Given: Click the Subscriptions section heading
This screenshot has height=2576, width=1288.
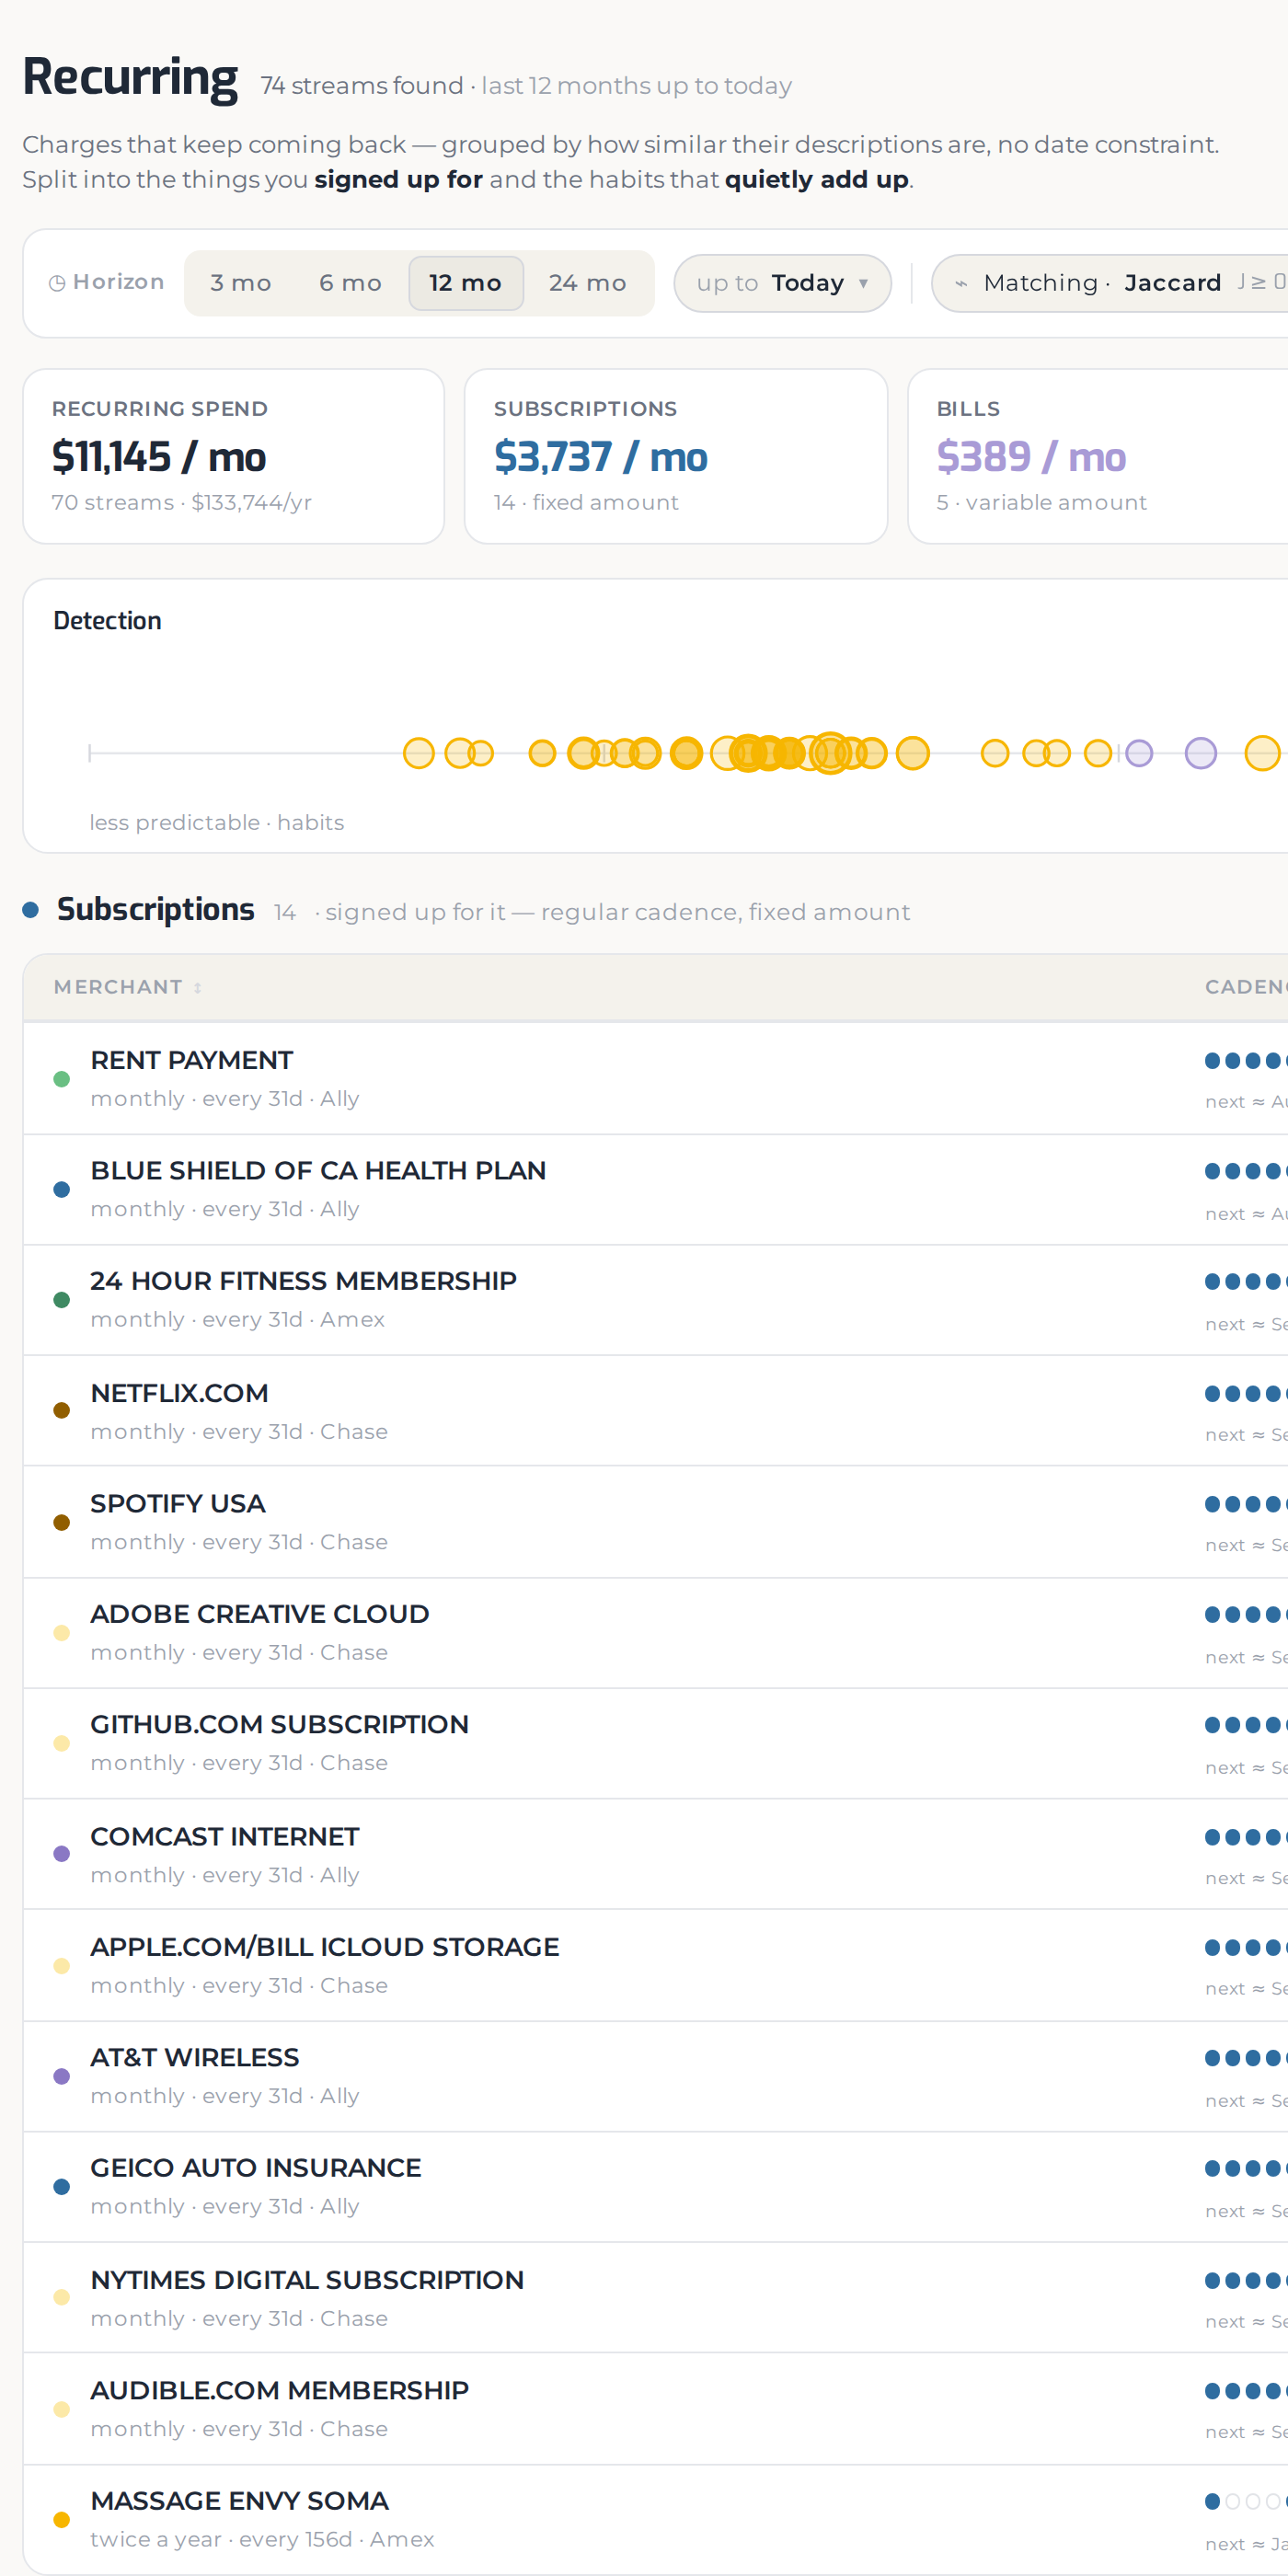Looking at the screenshot, I should pyautogui.click(x=155, y=909).
